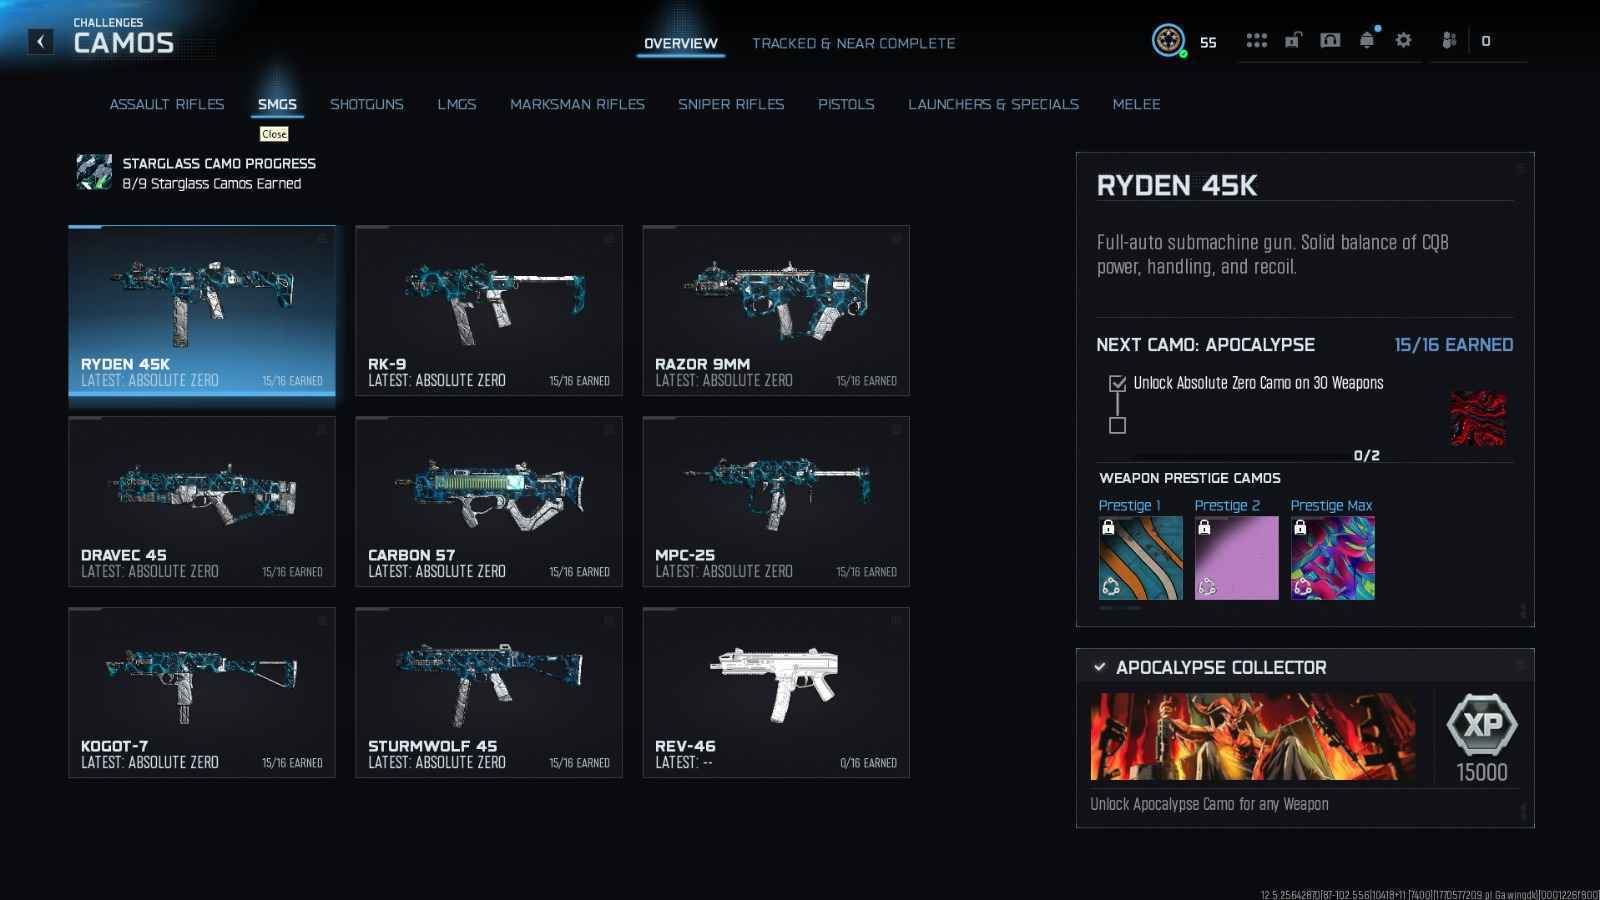Click the Starglass camo progress icon
The height and width of the screenshot is (900, 1600).
coord(94,172)
